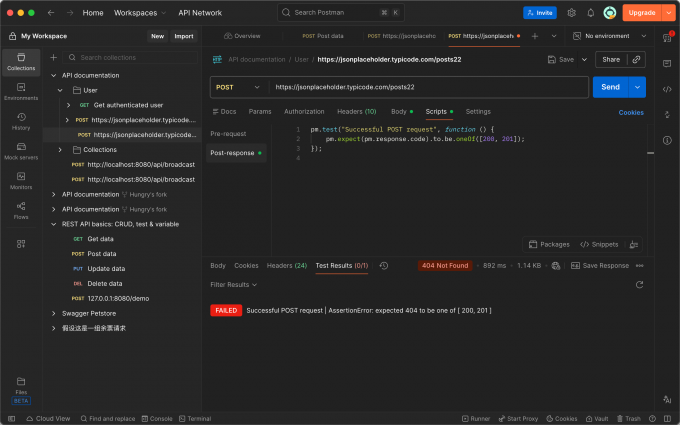Open the Files BETA panel
The width and height of the screenshot is (680, 425).
pyautogui.click(x=21, y=390)
